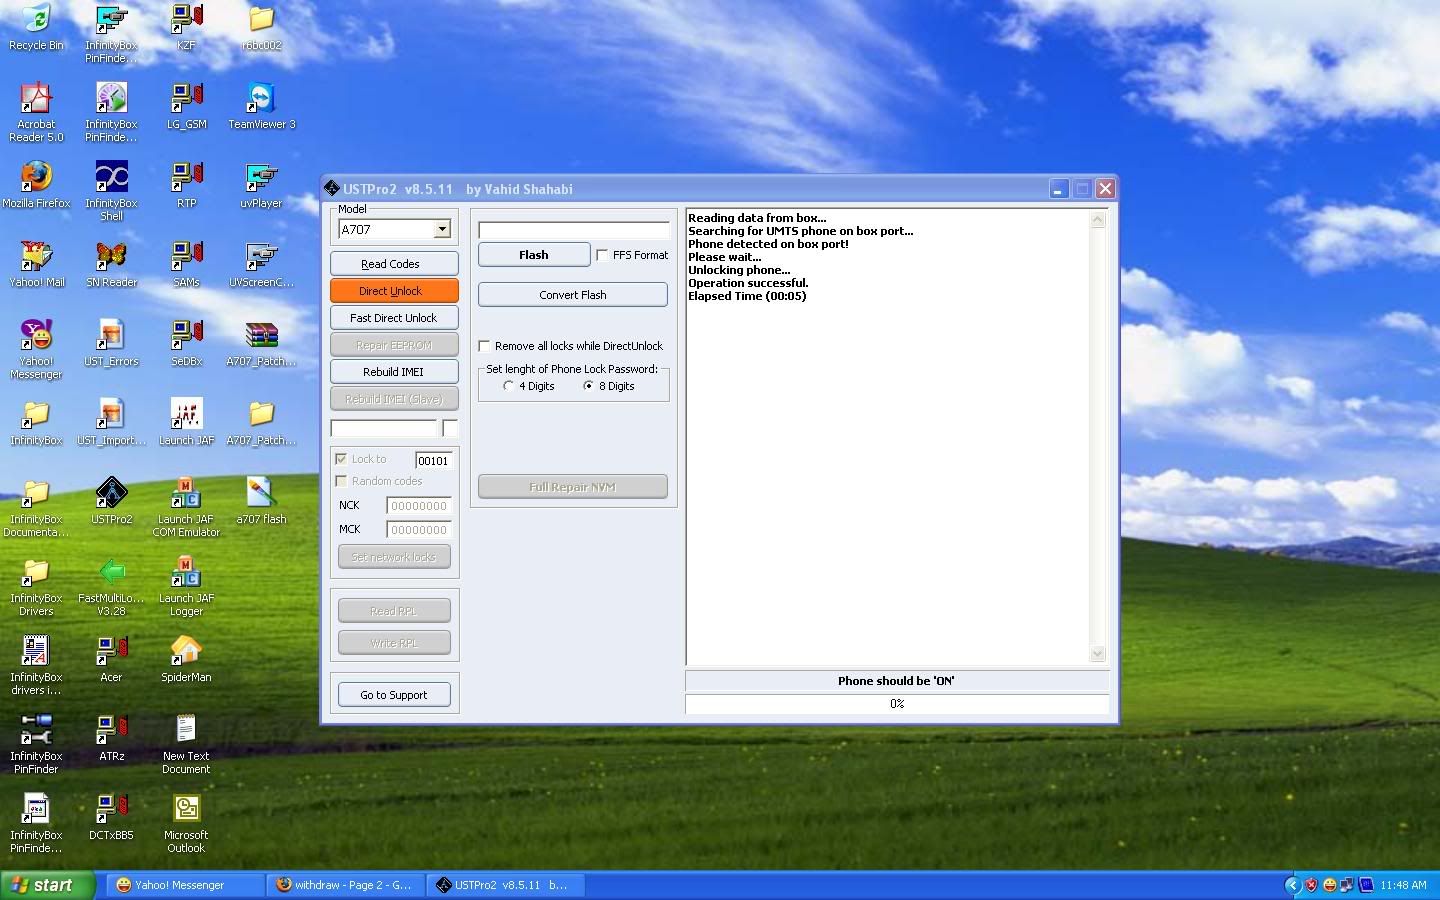Open TeamViewer 3 desktop icon

coord(261,106)
